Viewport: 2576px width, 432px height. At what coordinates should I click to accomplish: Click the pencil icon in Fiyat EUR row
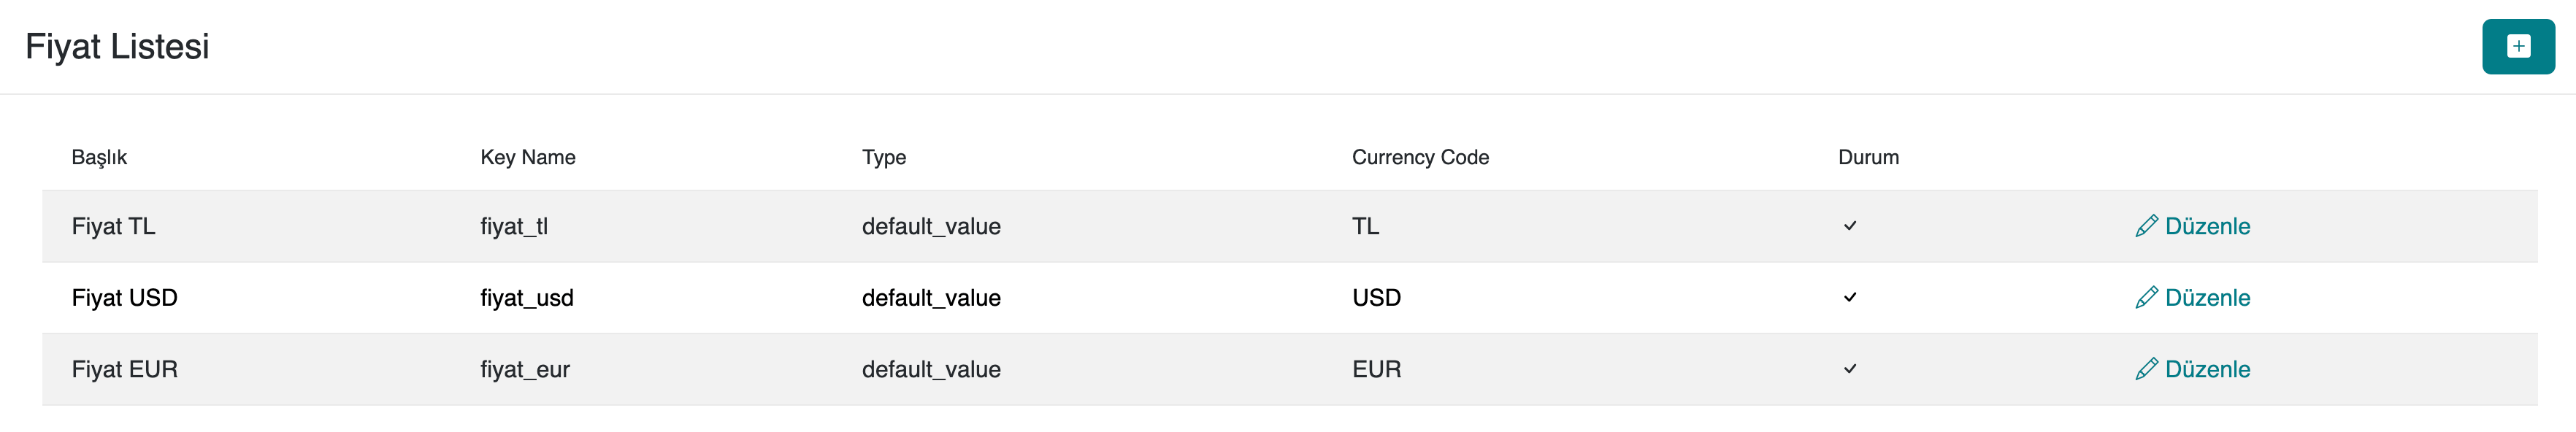click(x=2145, y=369)
